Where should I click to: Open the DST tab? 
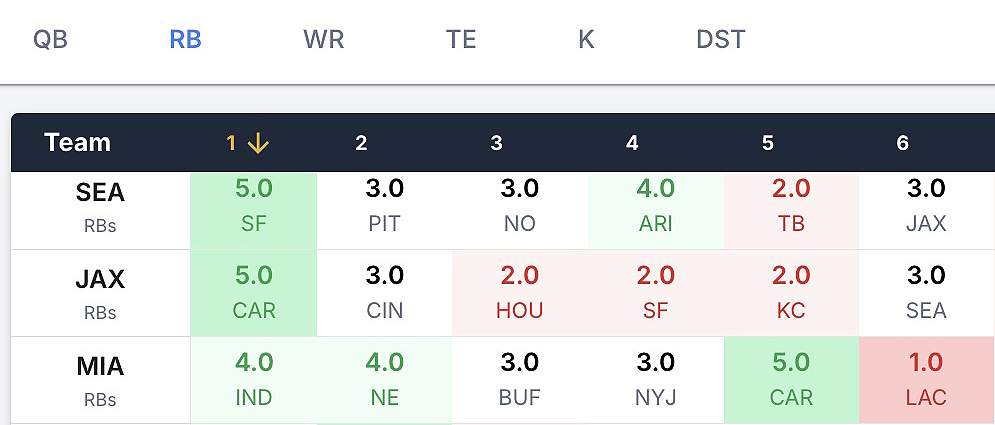720,40
